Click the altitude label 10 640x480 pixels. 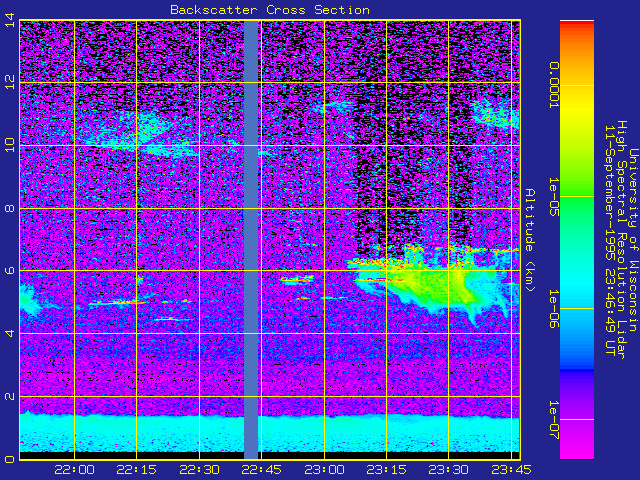(x=10, y=145)
